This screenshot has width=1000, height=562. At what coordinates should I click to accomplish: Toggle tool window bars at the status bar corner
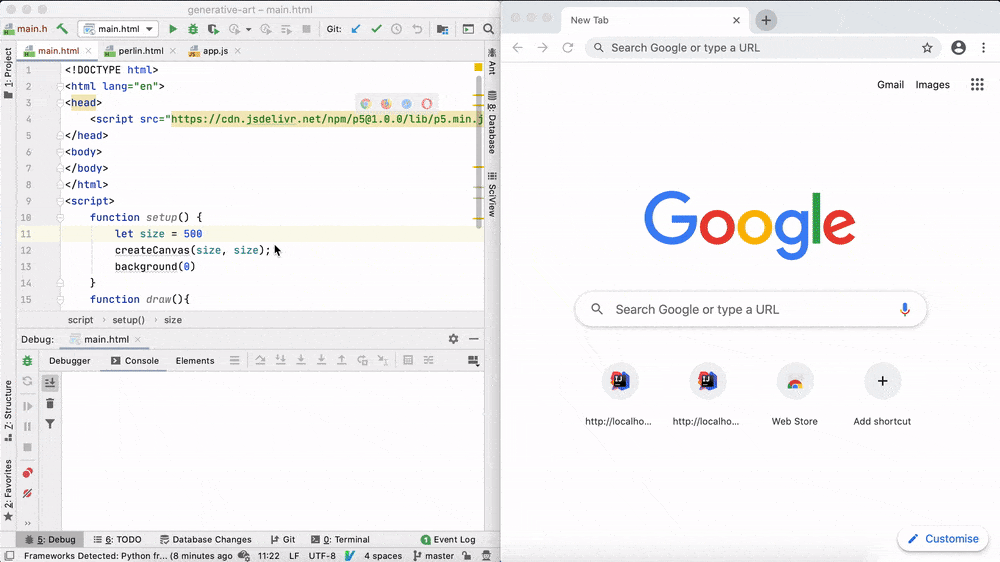click(10, 556)
